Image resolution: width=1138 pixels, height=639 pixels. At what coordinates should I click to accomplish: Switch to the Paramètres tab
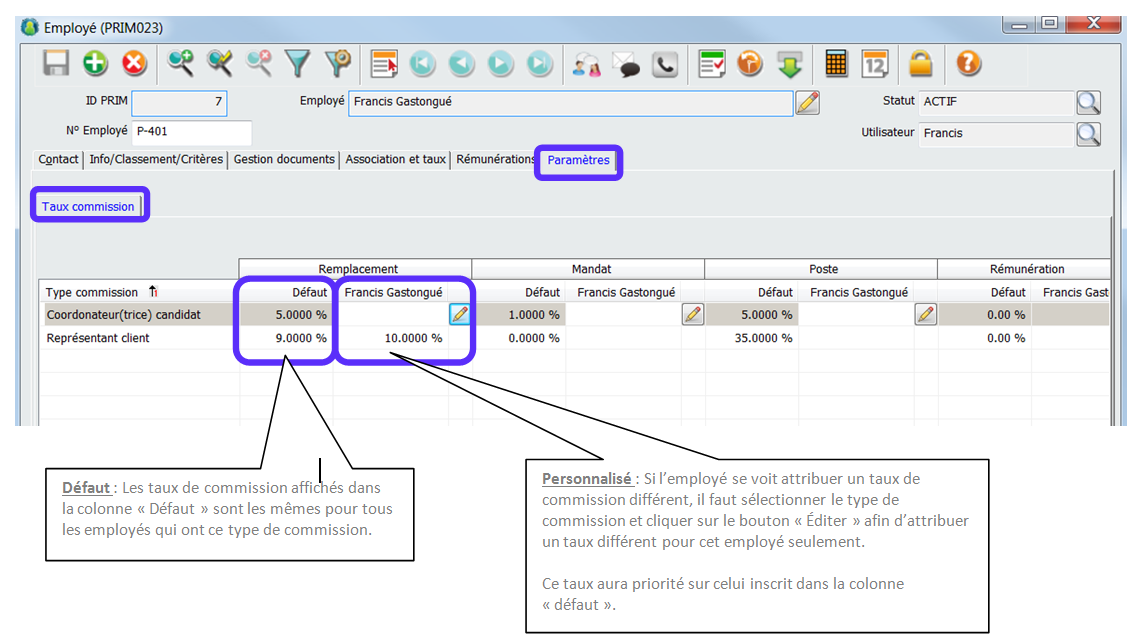coord(578,160)
